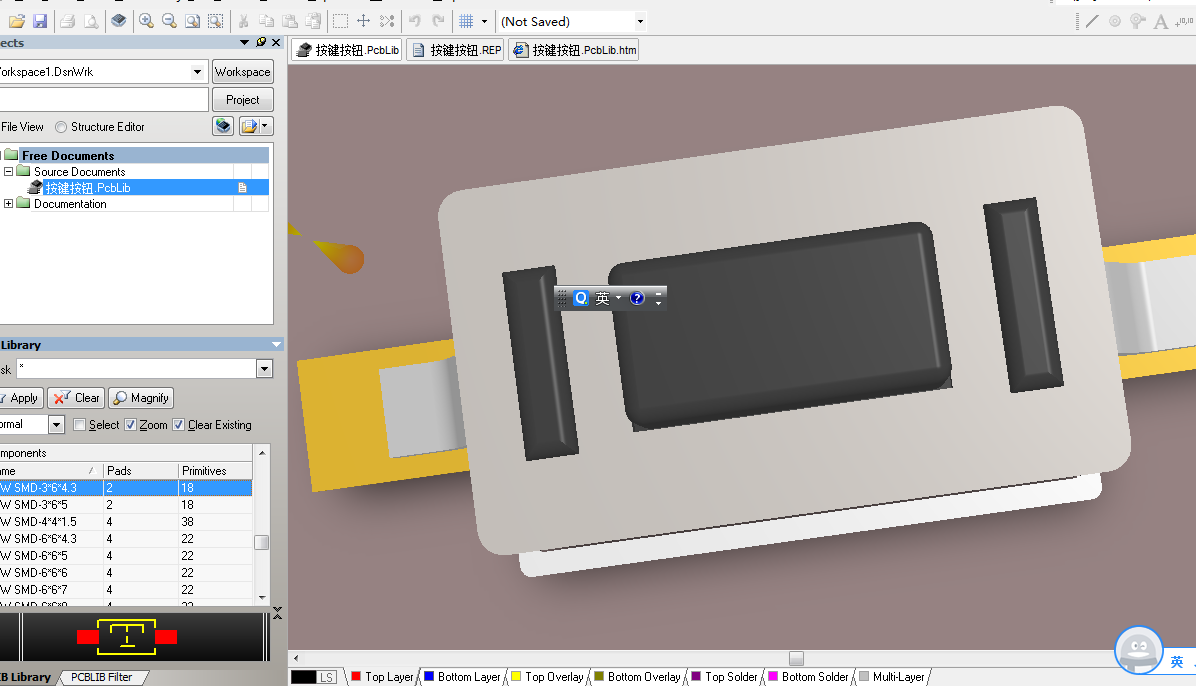Click the Paste clipboard icon
This screenshot has height=686, width=1196.
pos(290,21)
